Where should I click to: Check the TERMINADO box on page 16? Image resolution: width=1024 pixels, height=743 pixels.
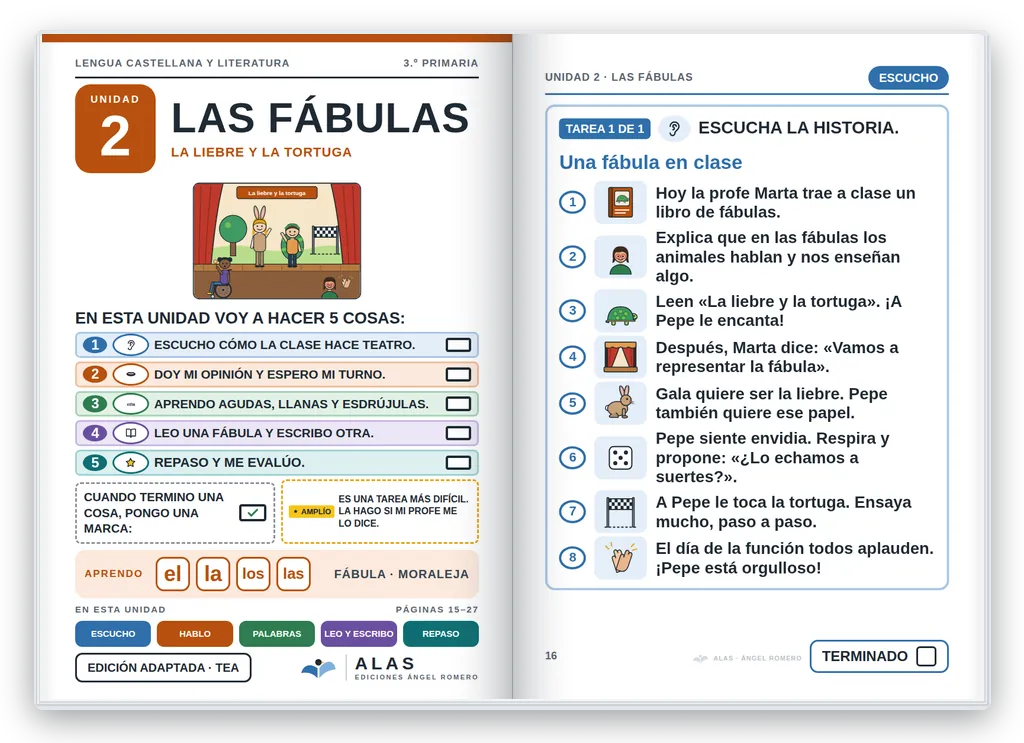[926, 656]
